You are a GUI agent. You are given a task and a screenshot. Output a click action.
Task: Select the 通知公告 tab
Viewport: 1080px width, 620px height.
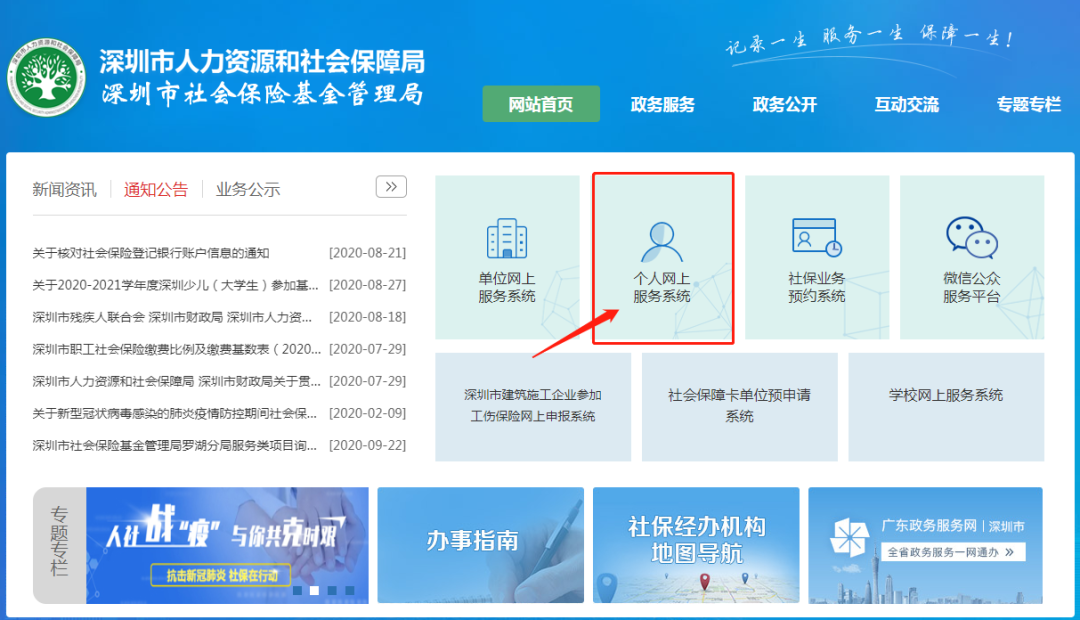pyautogui.click(x=155, y=189)
